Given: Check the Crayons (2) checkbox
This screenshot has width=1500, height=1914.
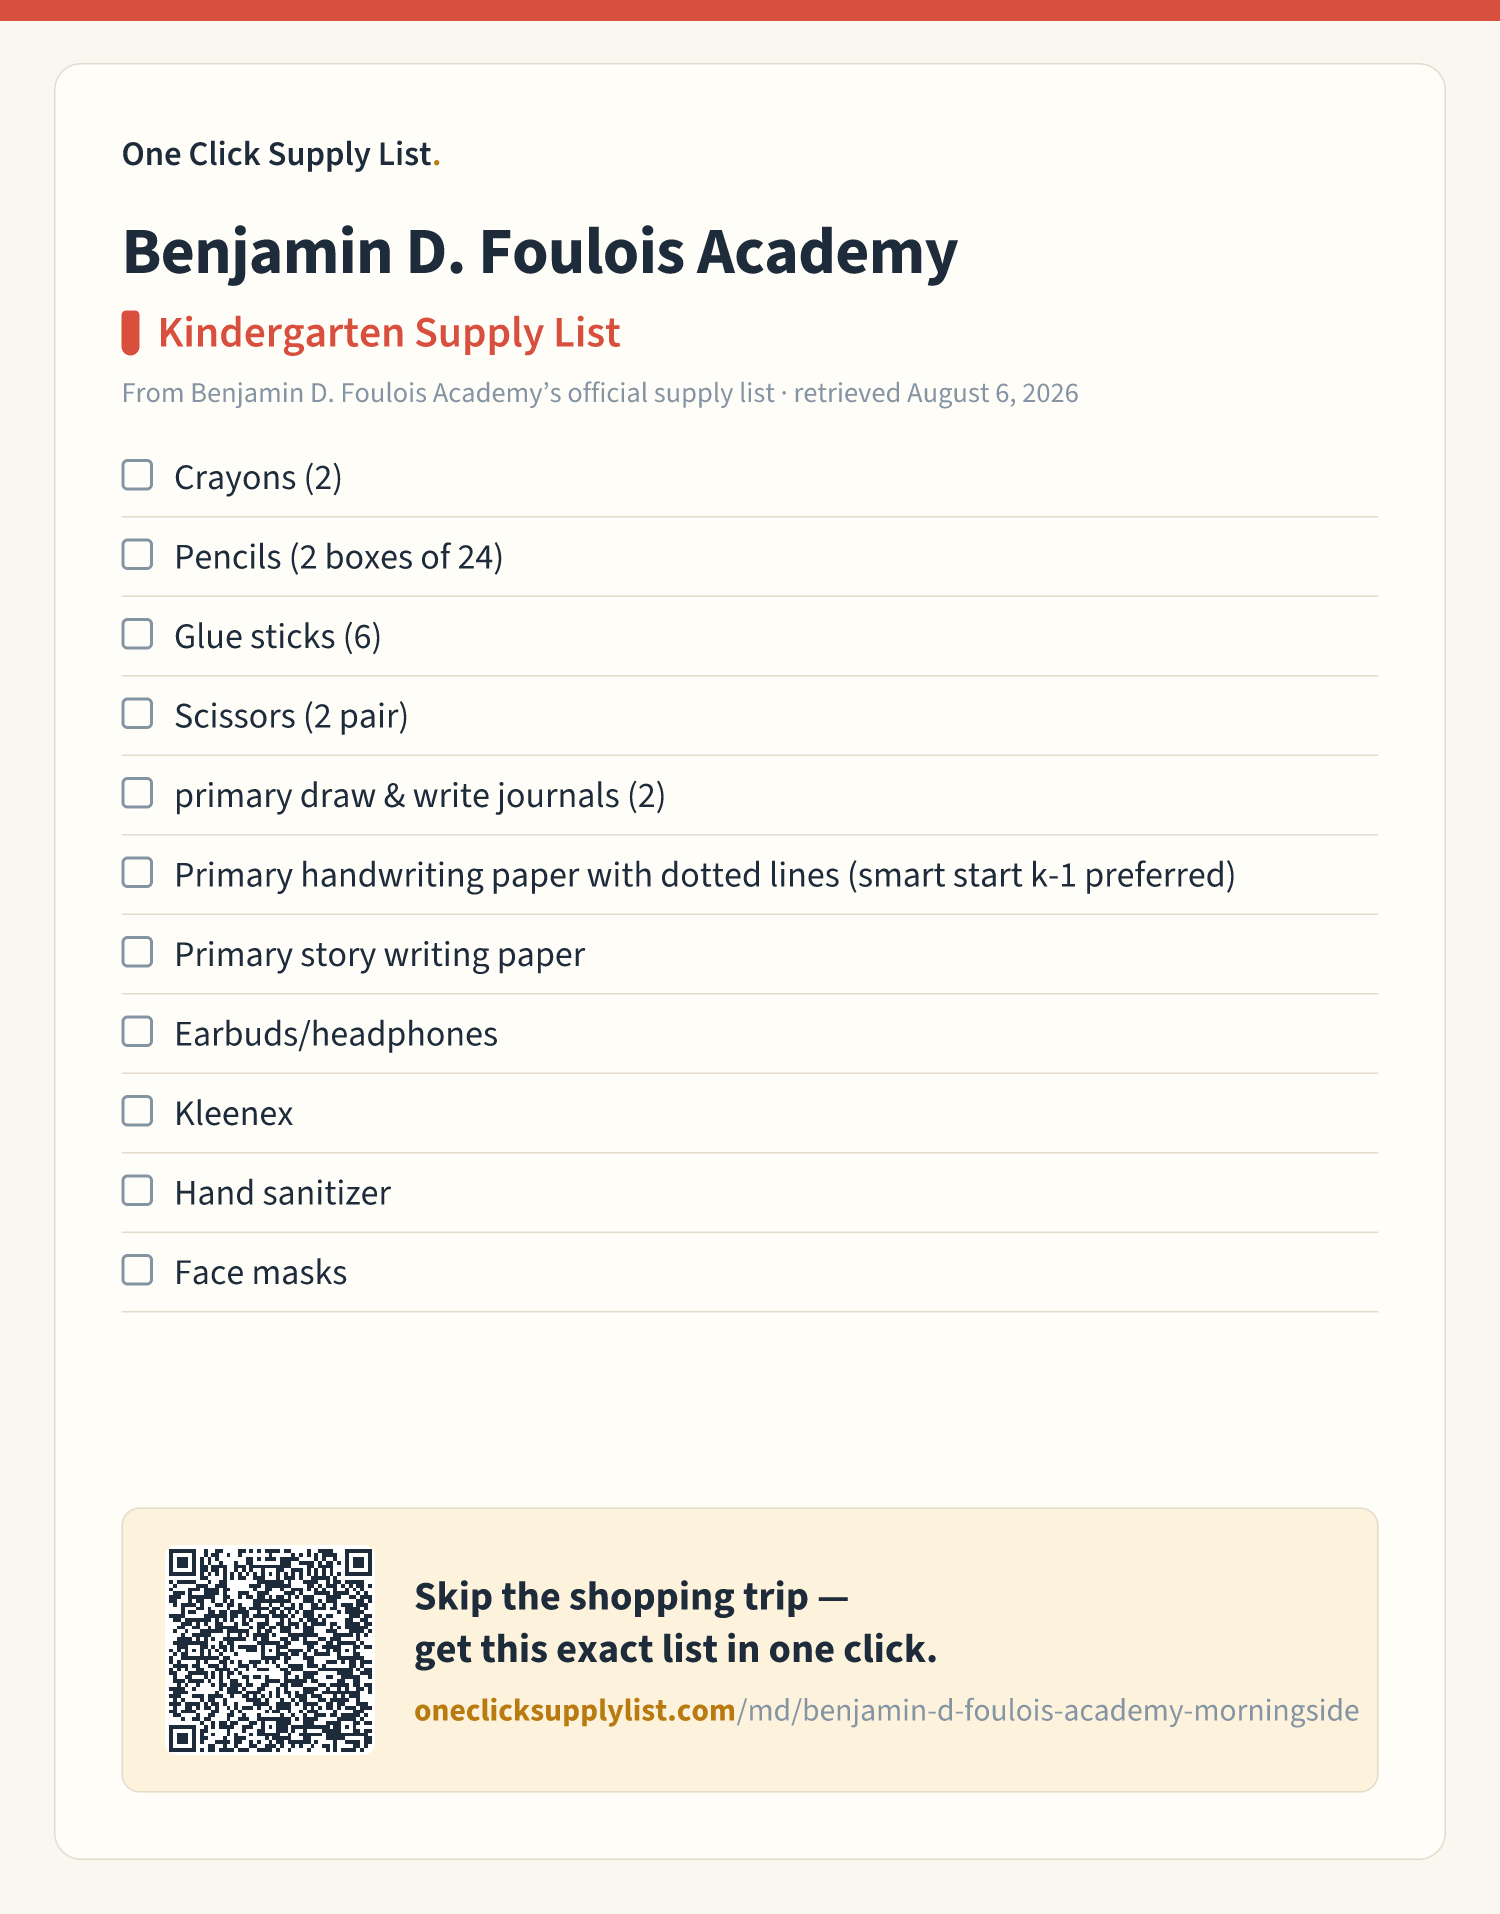Looking at the screenshot, I should click(x=137, y=475).
